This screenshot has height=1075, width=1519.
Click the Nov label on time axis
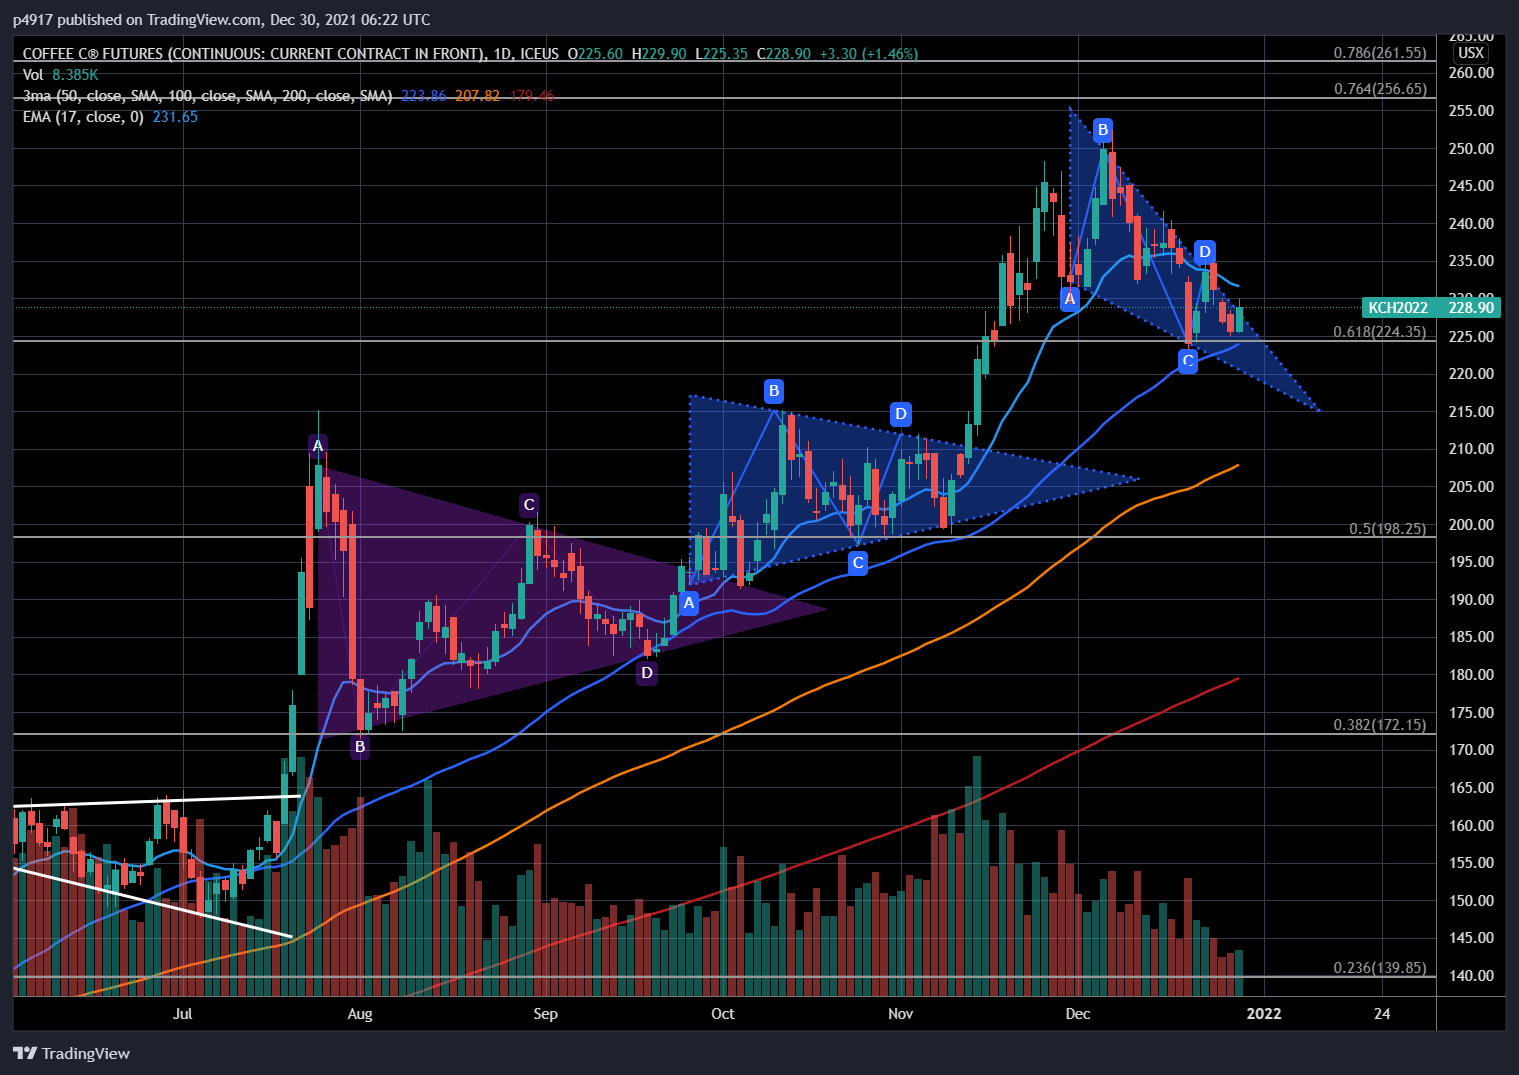[x=900, y=1014]
